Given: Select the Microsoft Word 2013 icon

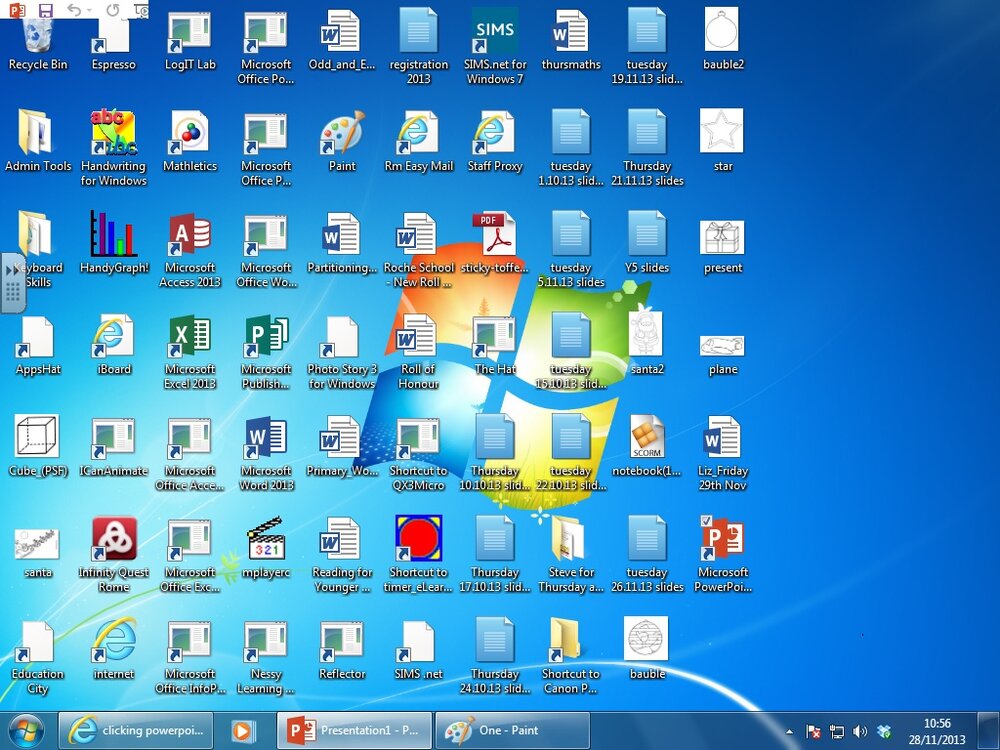Looking at the screenshot, I should tap(266, 438).
